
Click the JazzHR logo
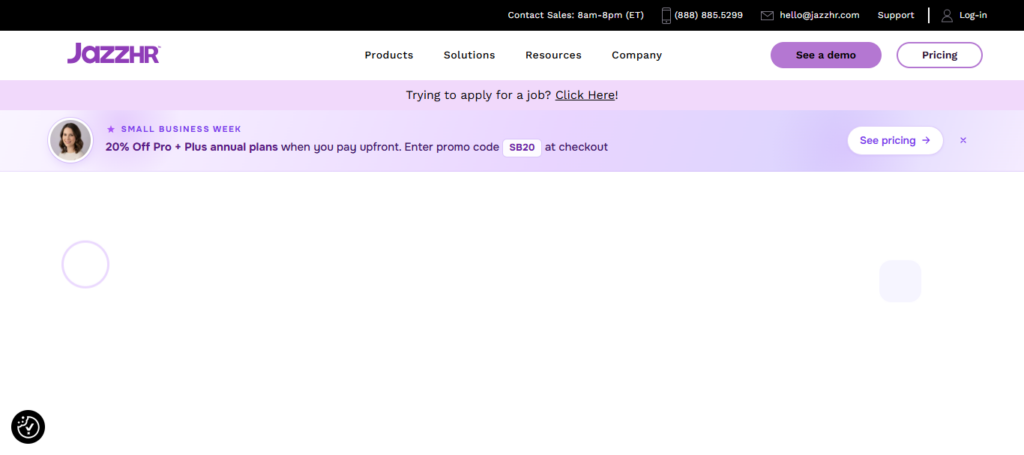114,54
